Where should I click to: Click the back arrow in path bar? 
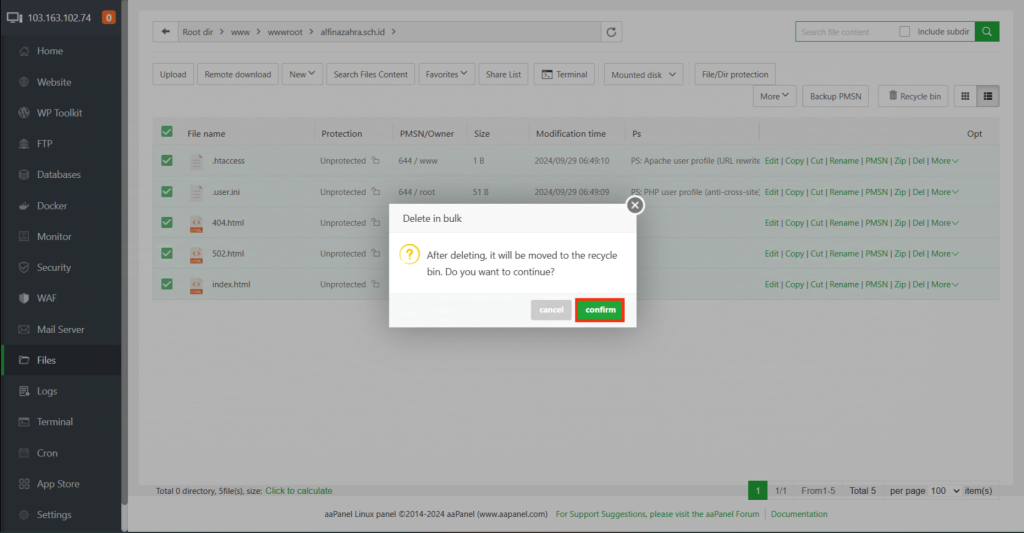pos(166,32)
